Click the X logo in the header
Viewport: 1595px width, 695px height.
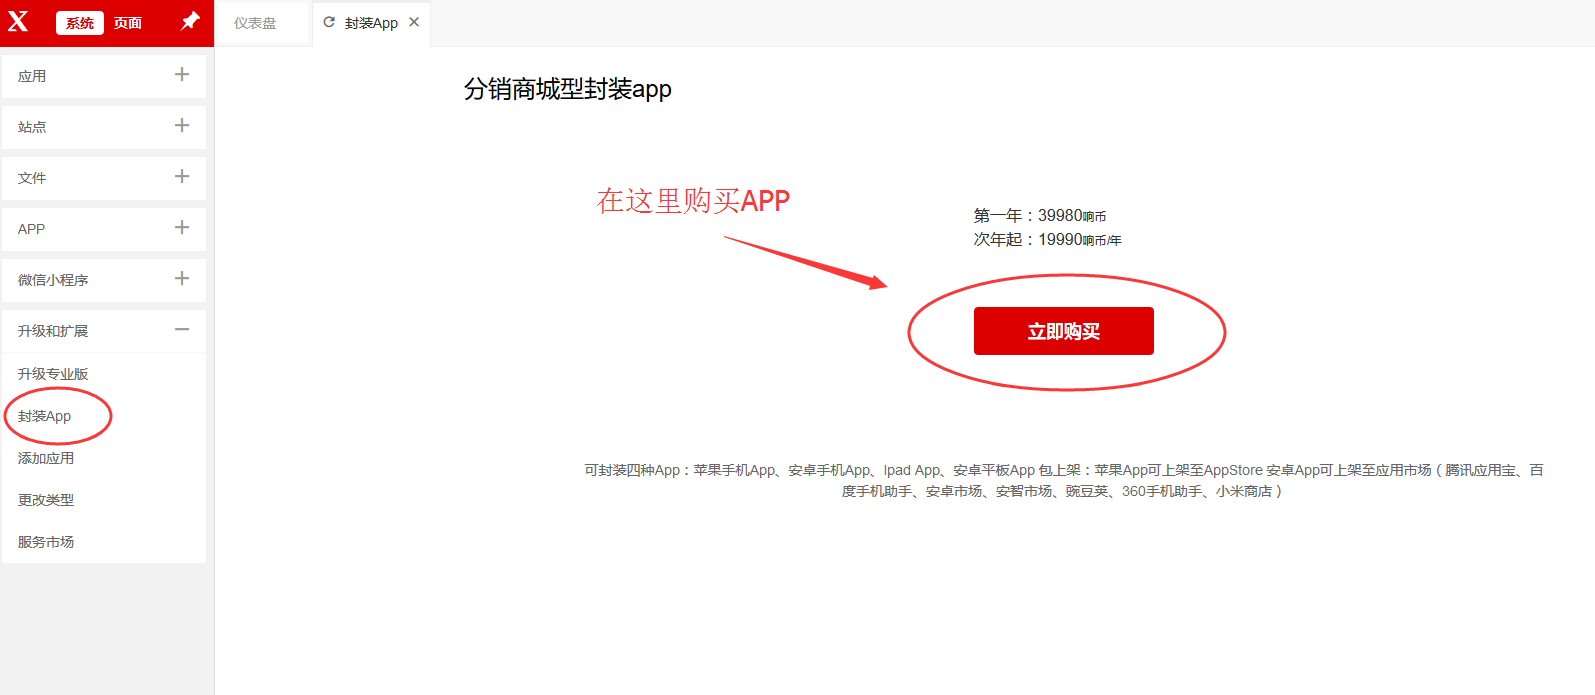[18, 21]
